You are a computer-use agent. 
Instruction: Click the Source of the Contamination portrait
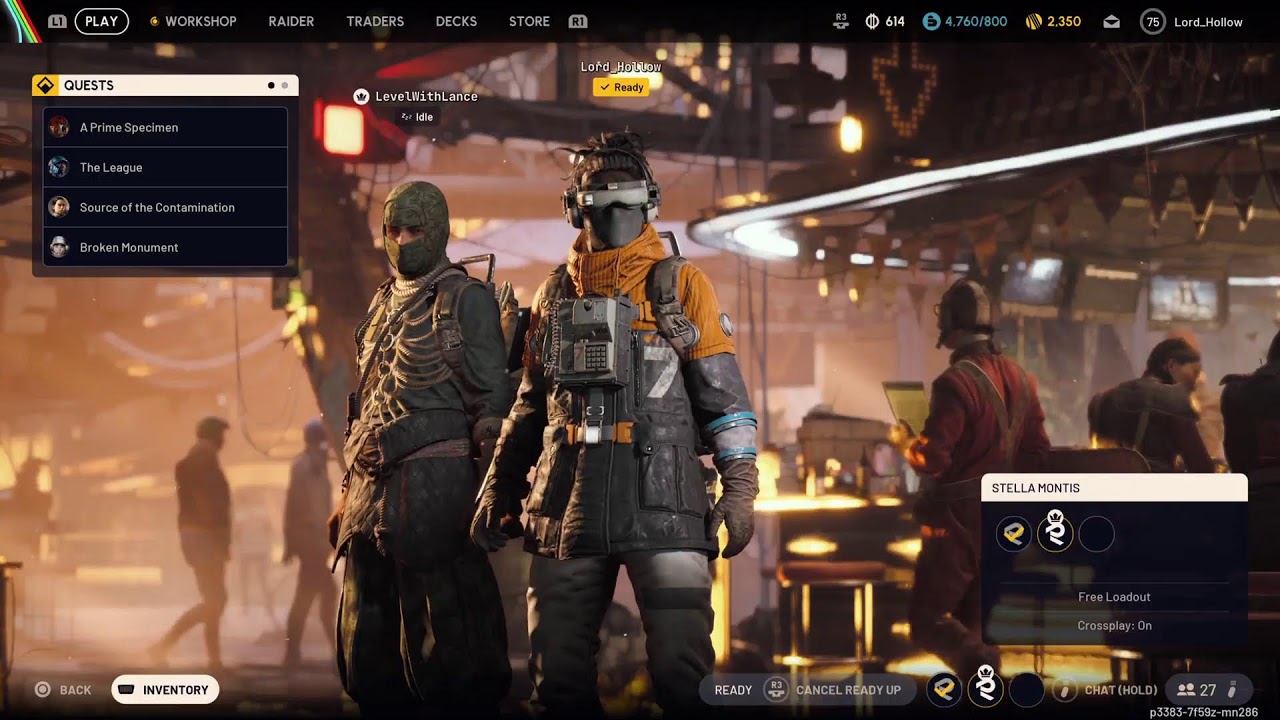pos(59,207)
